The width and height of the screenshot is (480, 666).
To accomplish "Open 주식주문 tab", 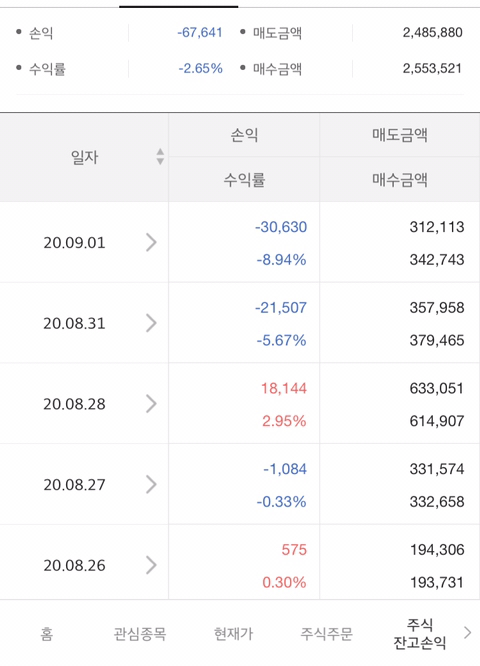I will [327, 634].
